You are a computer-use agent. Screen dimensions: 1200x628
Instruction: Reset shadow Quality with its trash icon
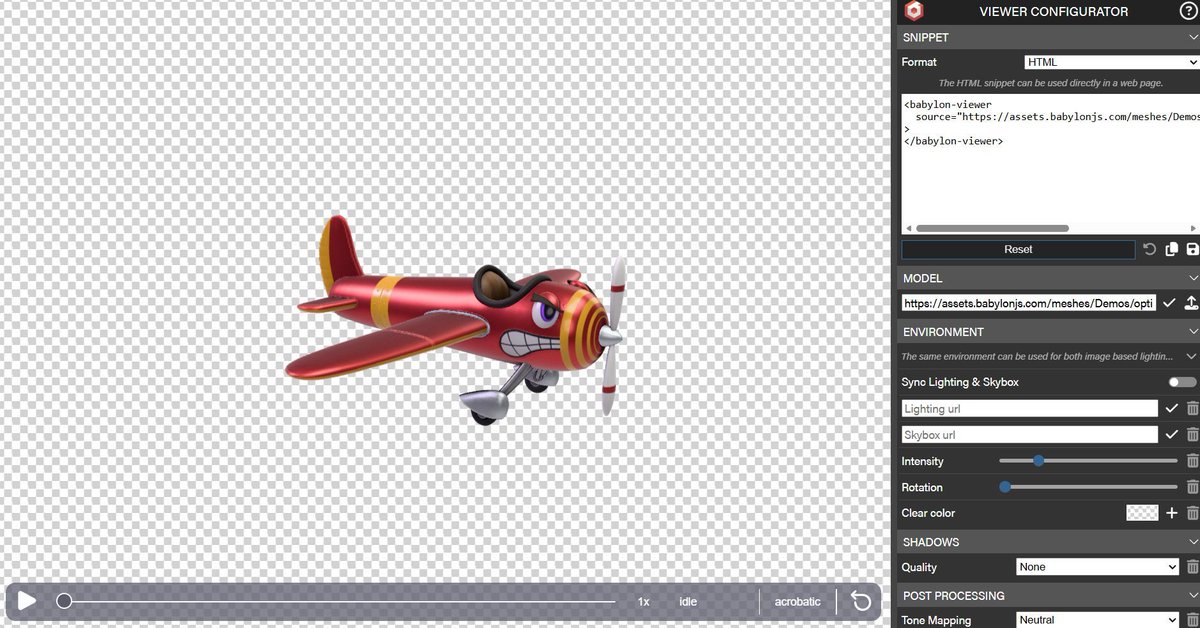[x=1192, y=567]
